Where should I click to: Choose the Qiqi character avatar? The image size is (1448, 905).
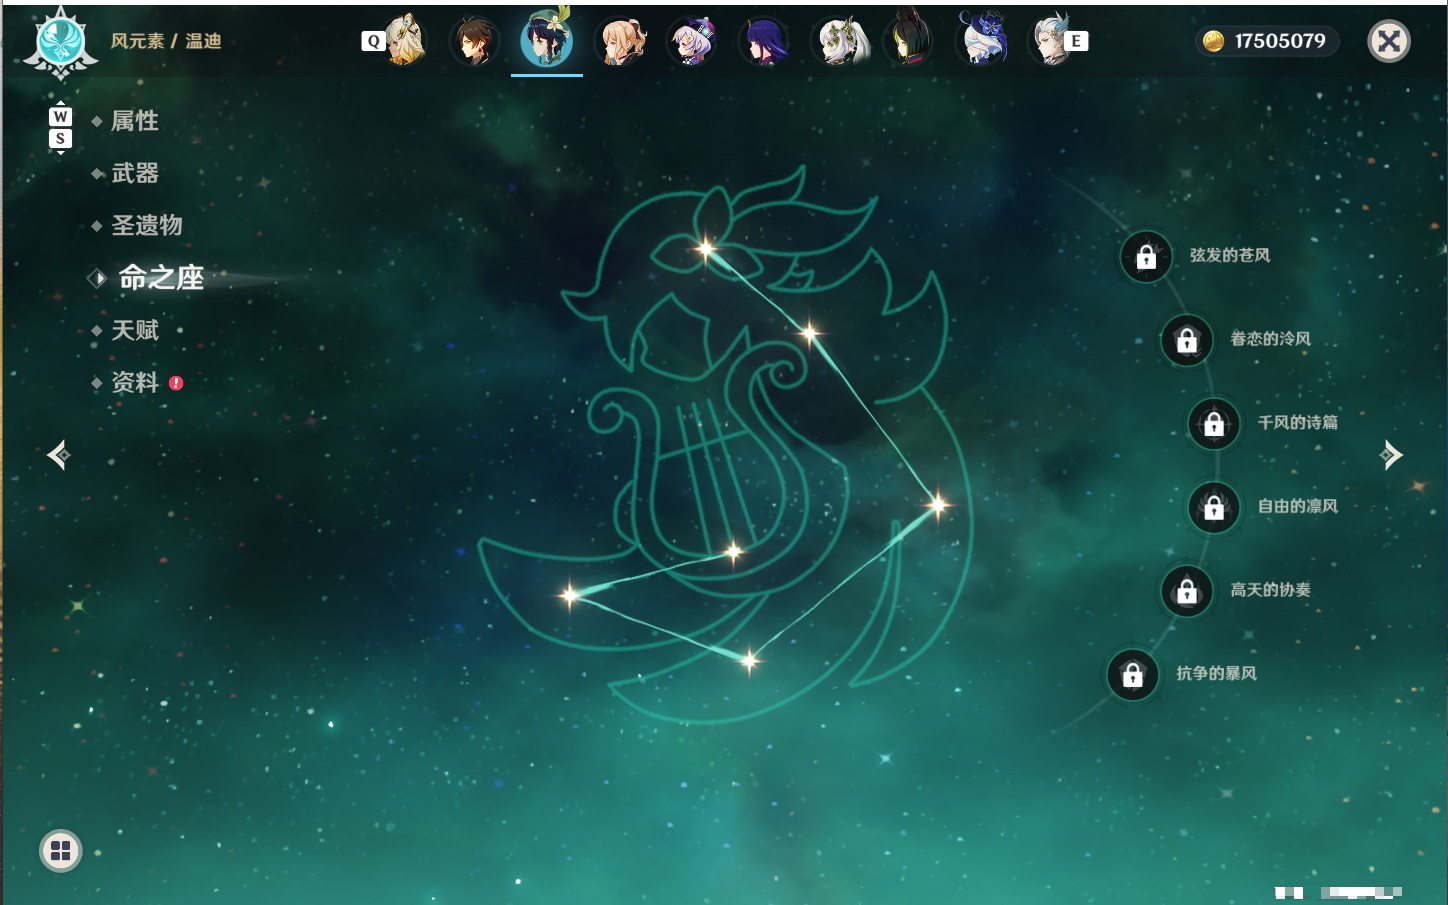pos(691,41)
